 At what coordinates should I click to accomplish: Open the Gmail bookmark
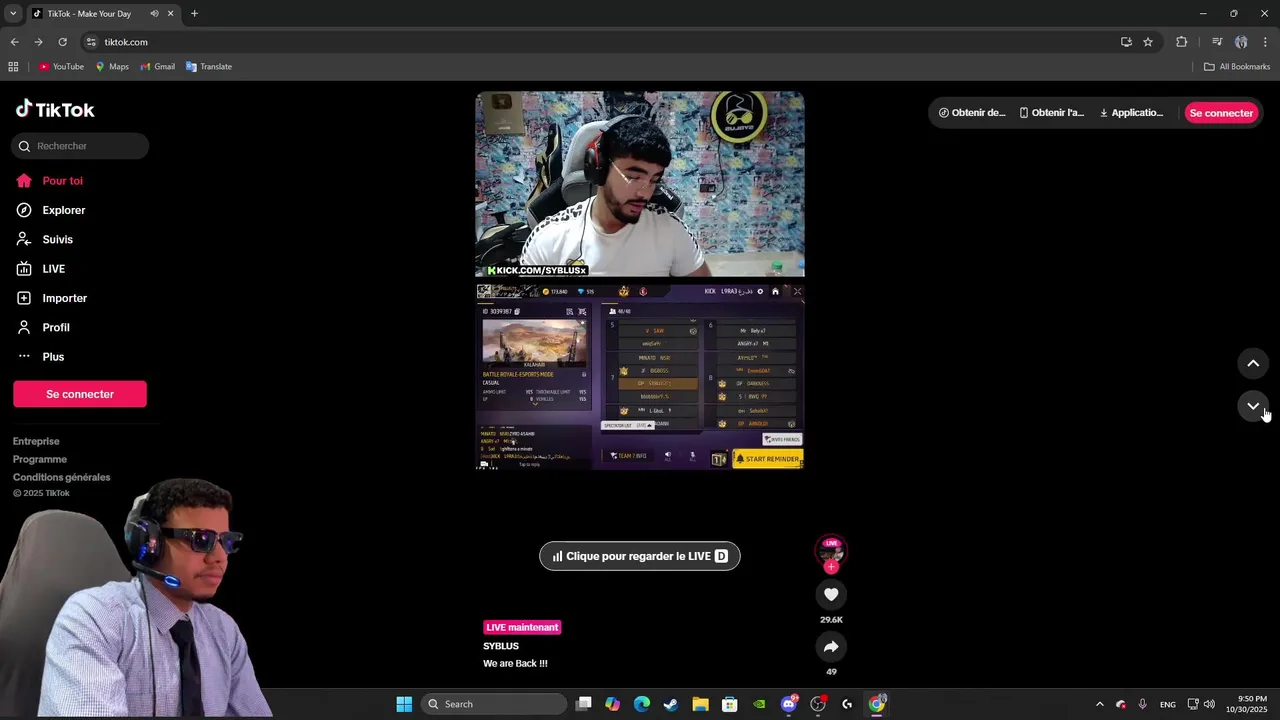tap(158, 67)
